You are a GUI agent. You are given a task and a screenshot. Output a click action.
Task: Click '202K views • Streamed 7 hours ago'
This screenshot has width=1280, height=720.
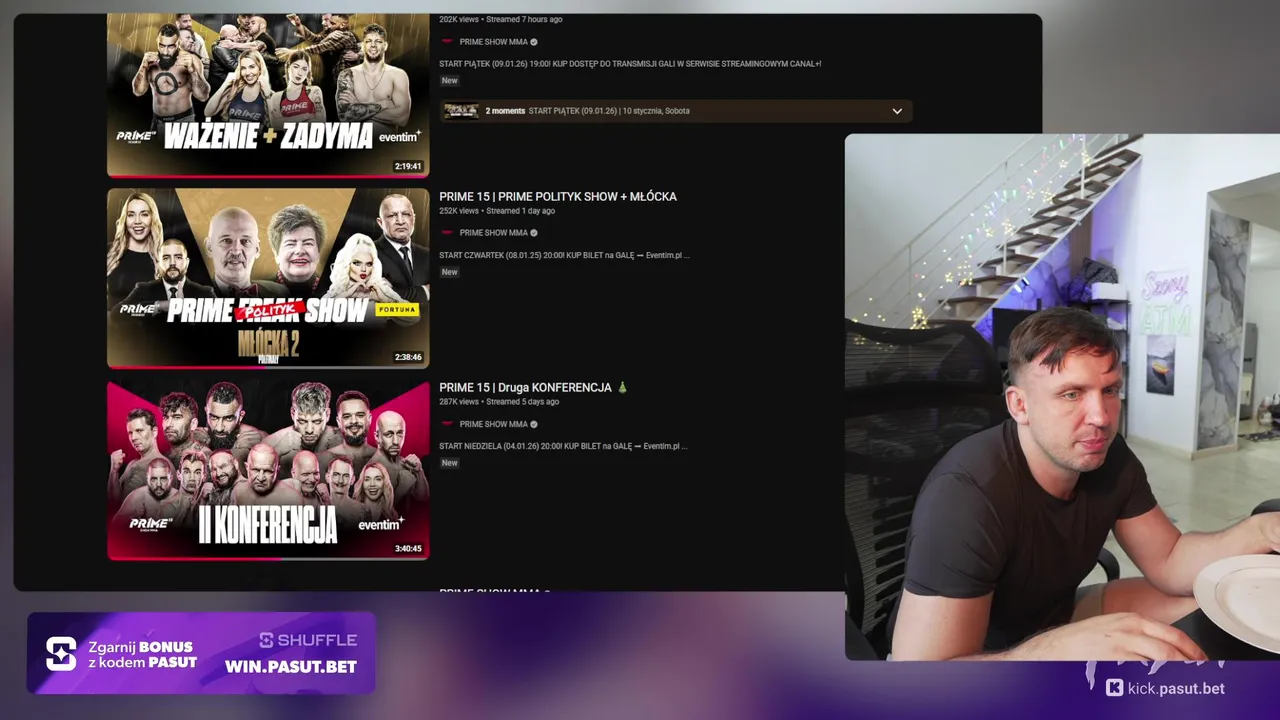click(501, 20)
